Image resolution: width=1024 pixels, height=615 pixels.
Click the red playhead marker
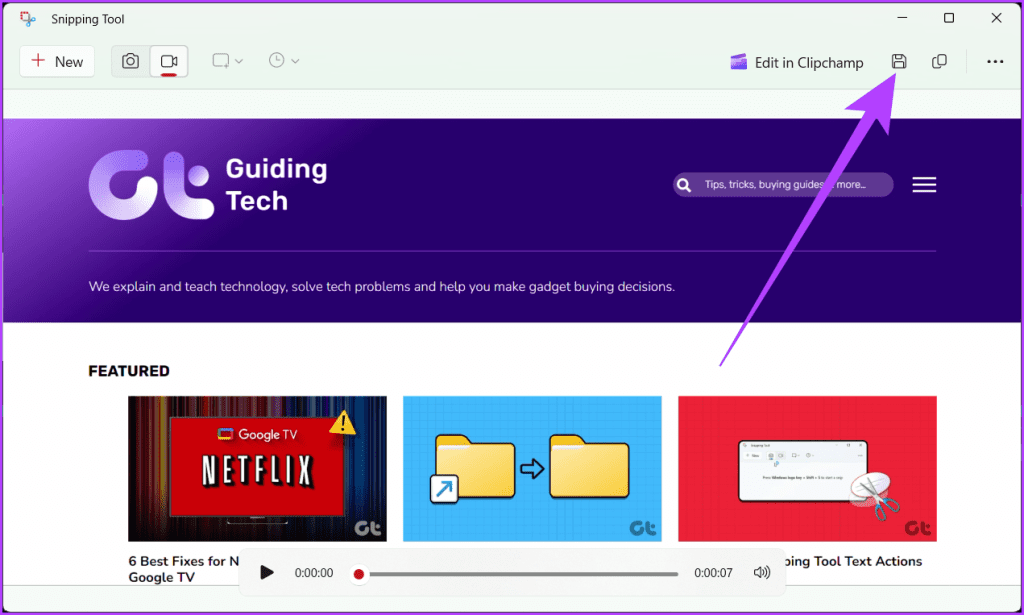pos(359,574)
